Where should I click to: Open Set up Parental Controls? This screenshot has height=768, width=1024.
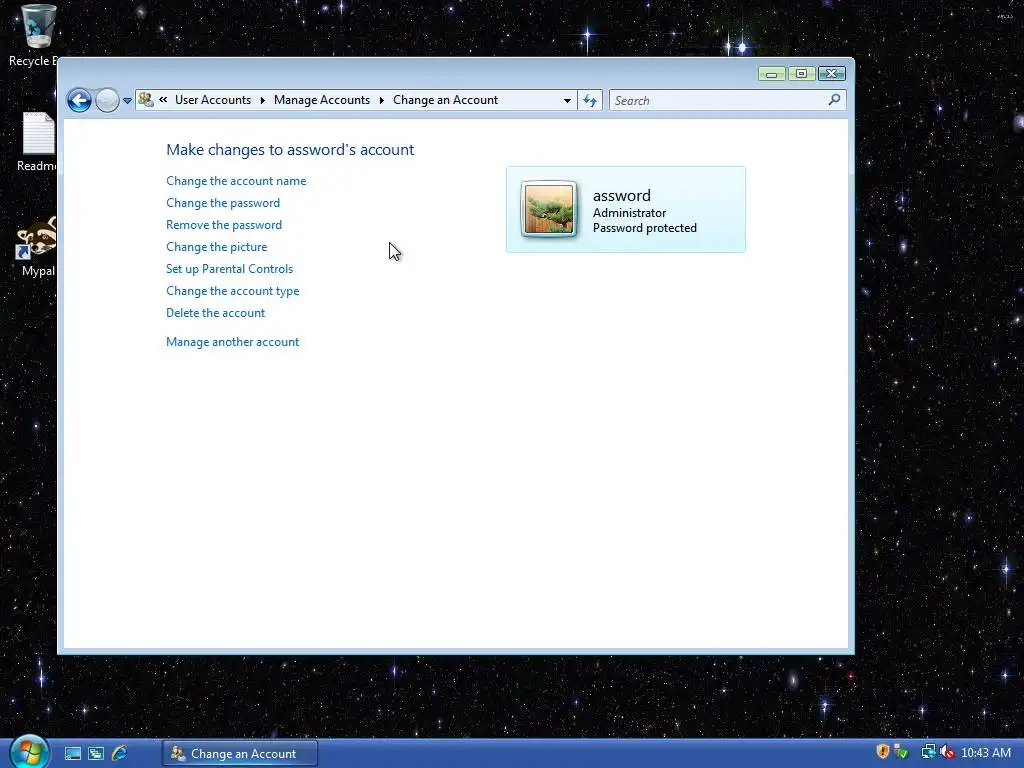pyautogui.click(x=229, y=269)
